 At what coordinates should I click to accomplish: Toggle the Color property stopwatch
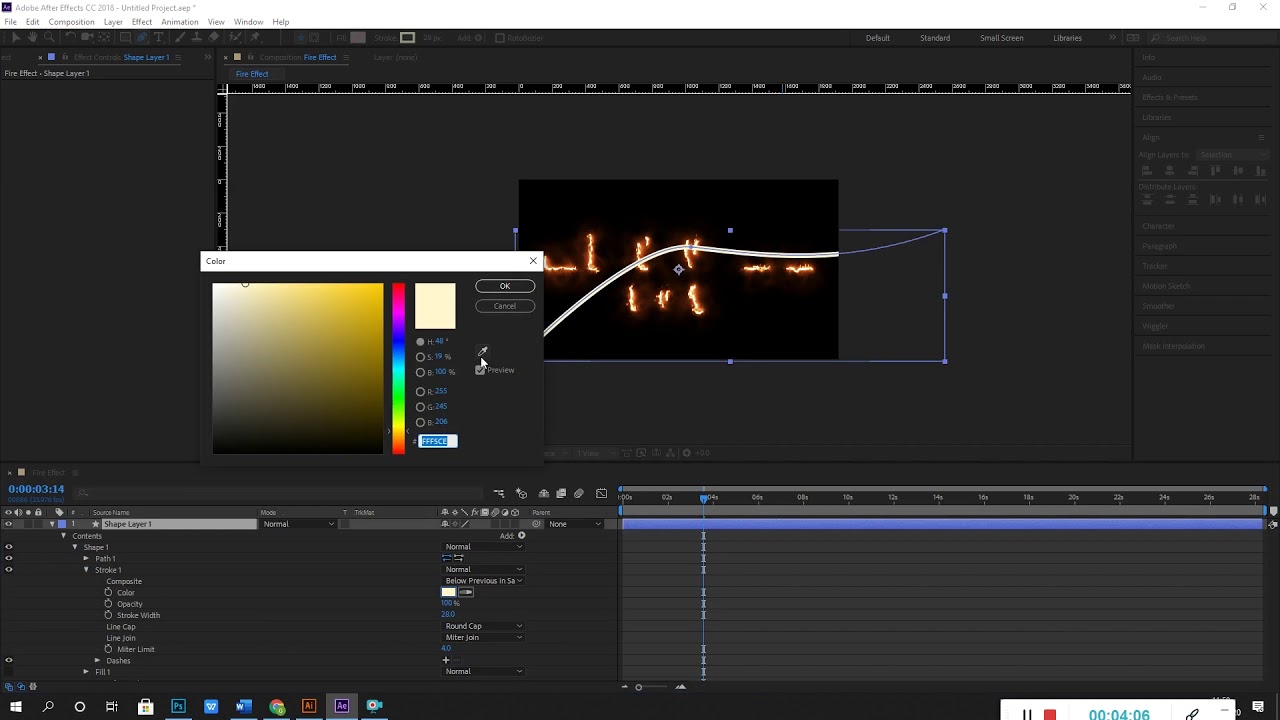[x=108, y=592]
